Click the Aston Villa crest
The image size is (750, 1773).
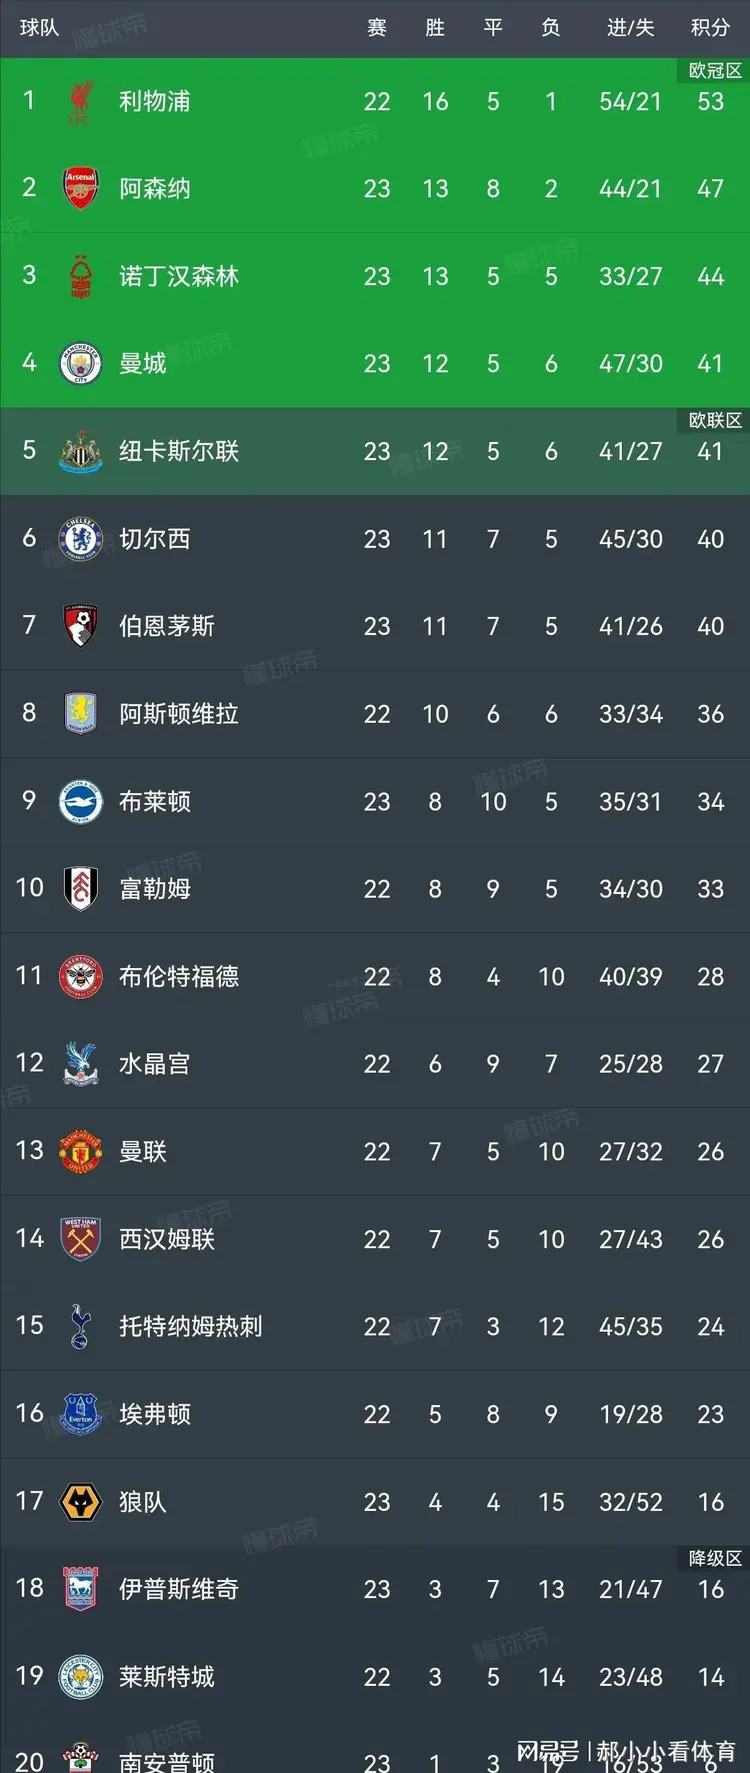click(x=80, y=714)
